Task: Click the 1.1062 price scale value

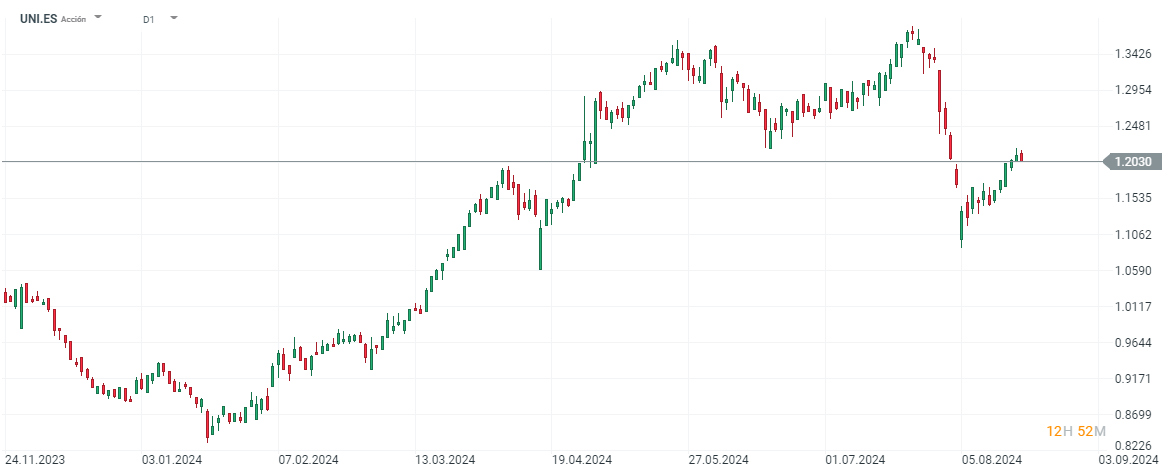Action: coord(1132,235)
